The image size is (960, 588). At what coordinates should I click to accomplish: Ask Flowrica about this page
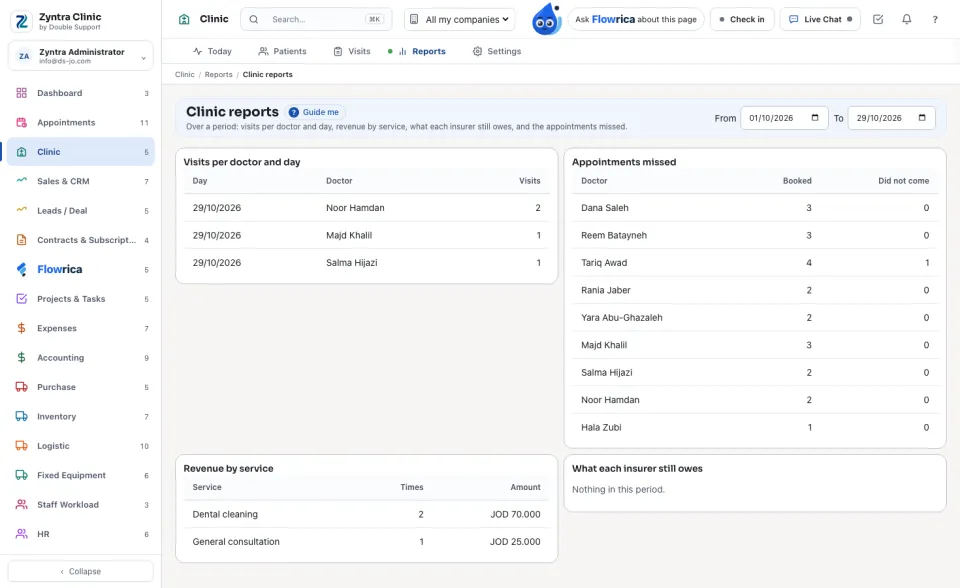[636, 20]
